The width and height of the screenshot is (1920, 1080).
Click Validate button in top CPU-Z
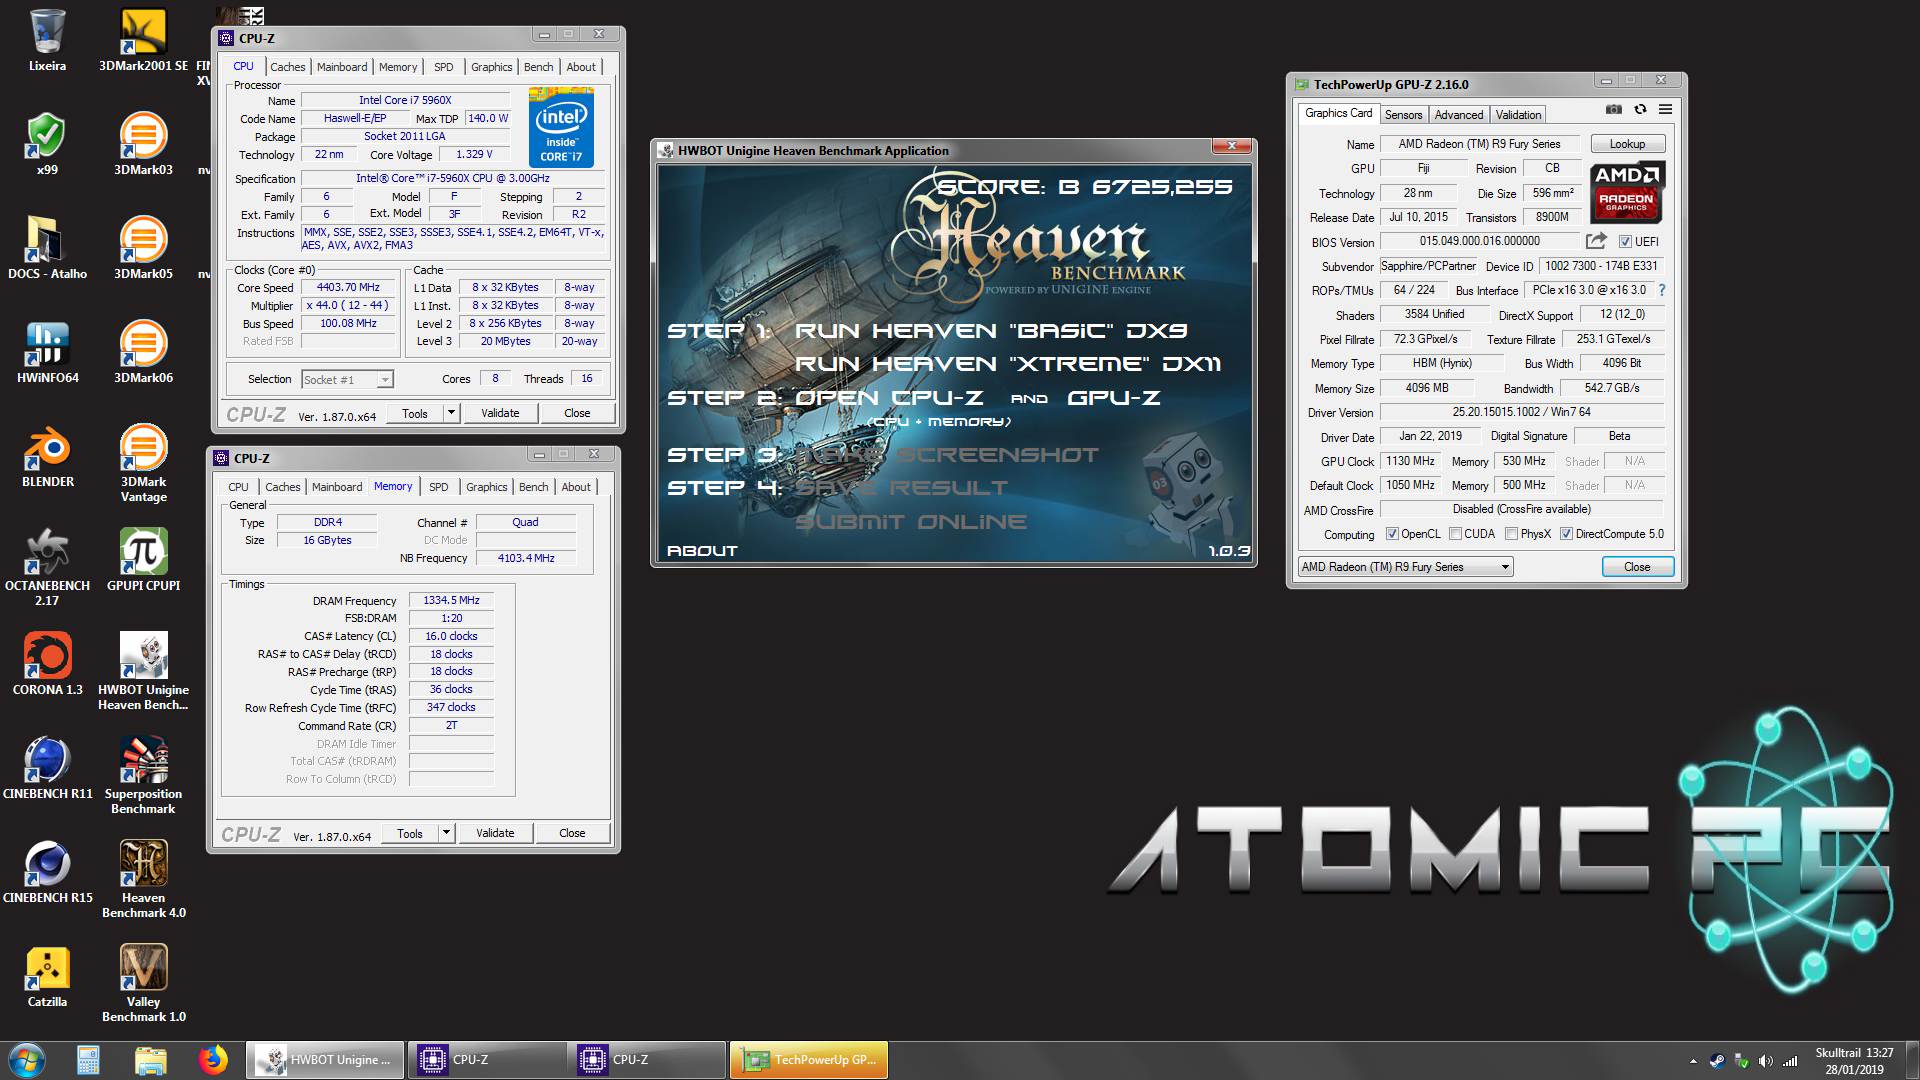click(x=500, y=413)
